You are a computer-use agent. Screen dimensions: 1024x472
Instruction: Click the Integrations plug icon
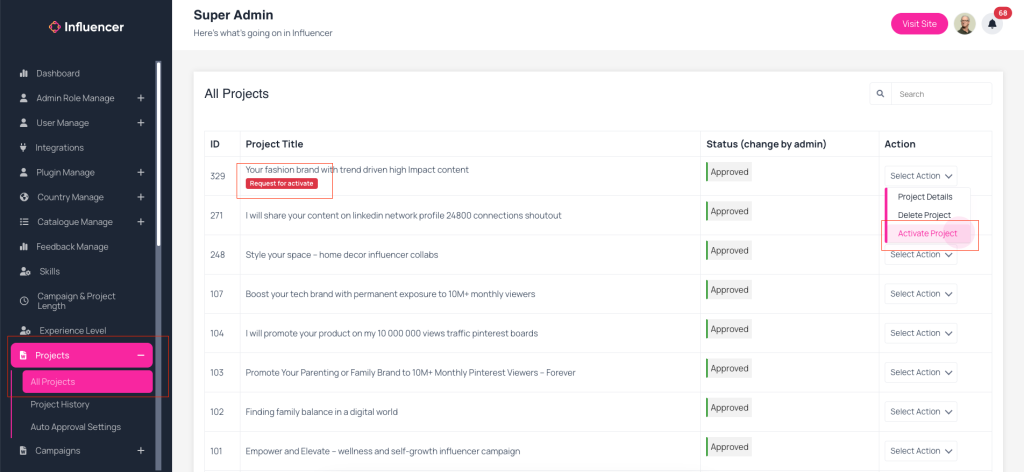[x=24, y=148]
